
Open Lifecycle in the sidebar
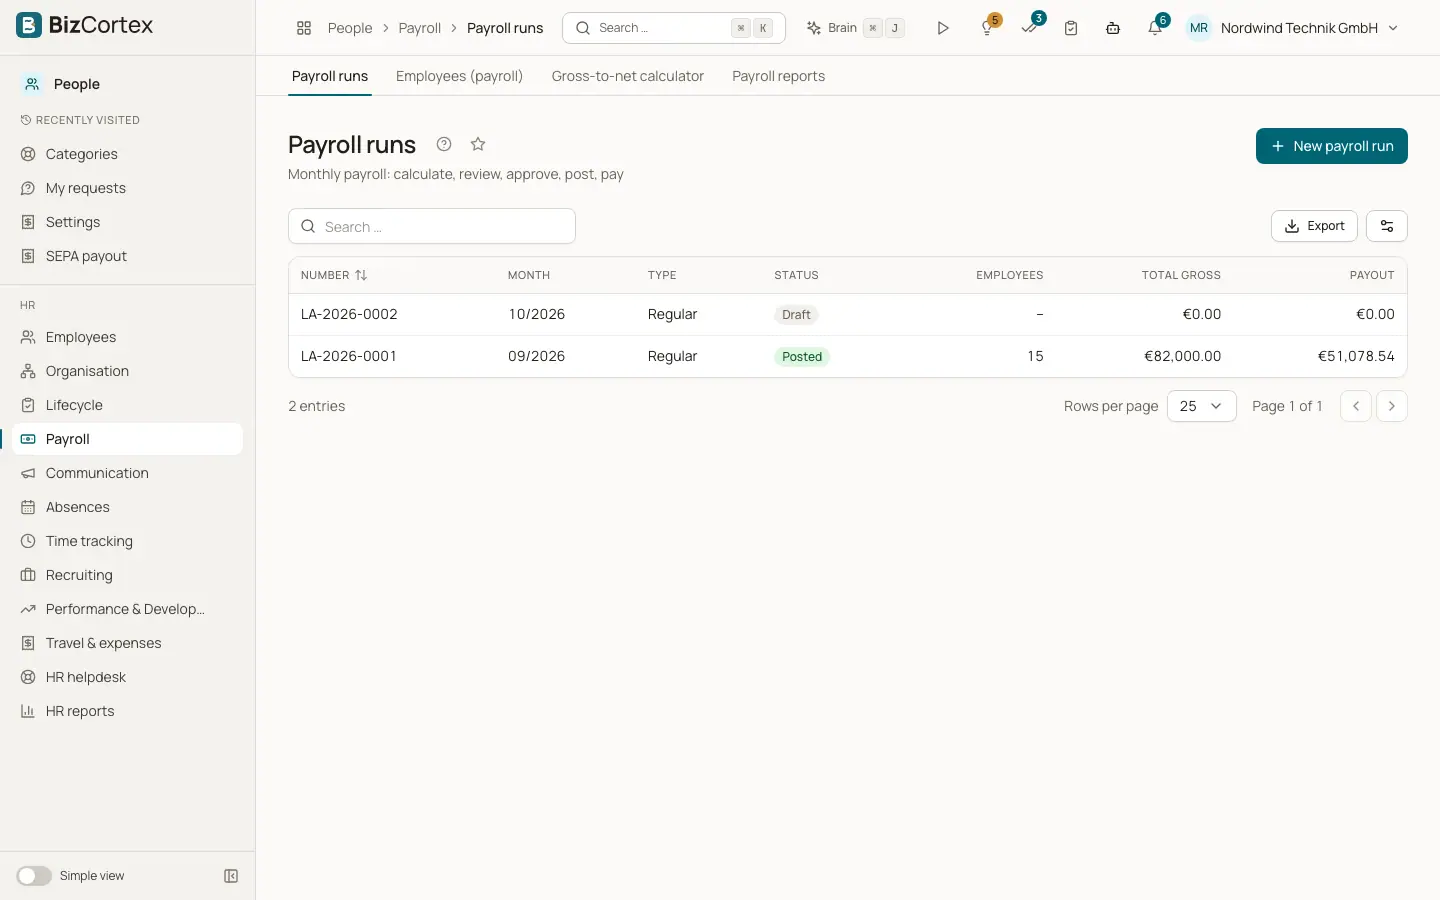(128, 405)
